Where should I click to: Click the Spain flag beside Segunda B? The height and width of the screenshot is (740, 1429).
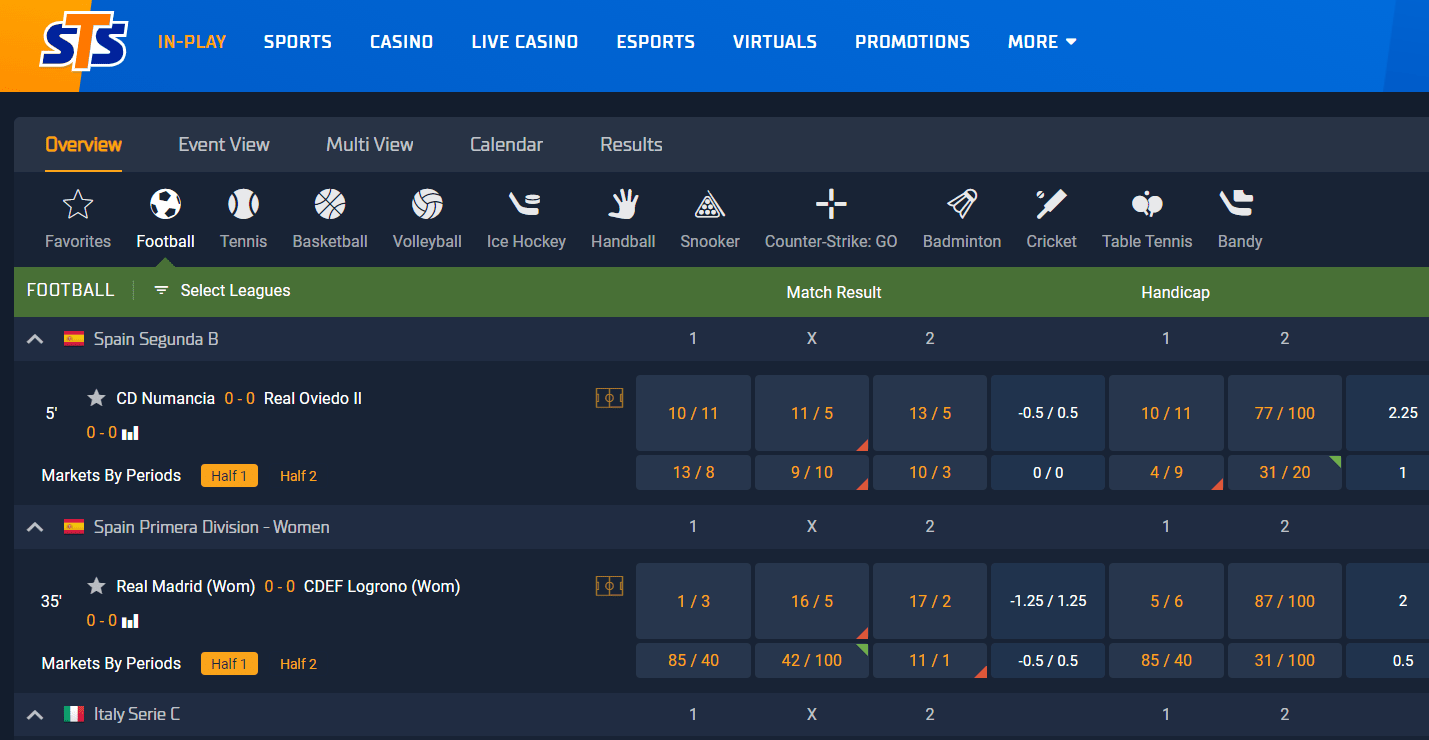point(74,339)
